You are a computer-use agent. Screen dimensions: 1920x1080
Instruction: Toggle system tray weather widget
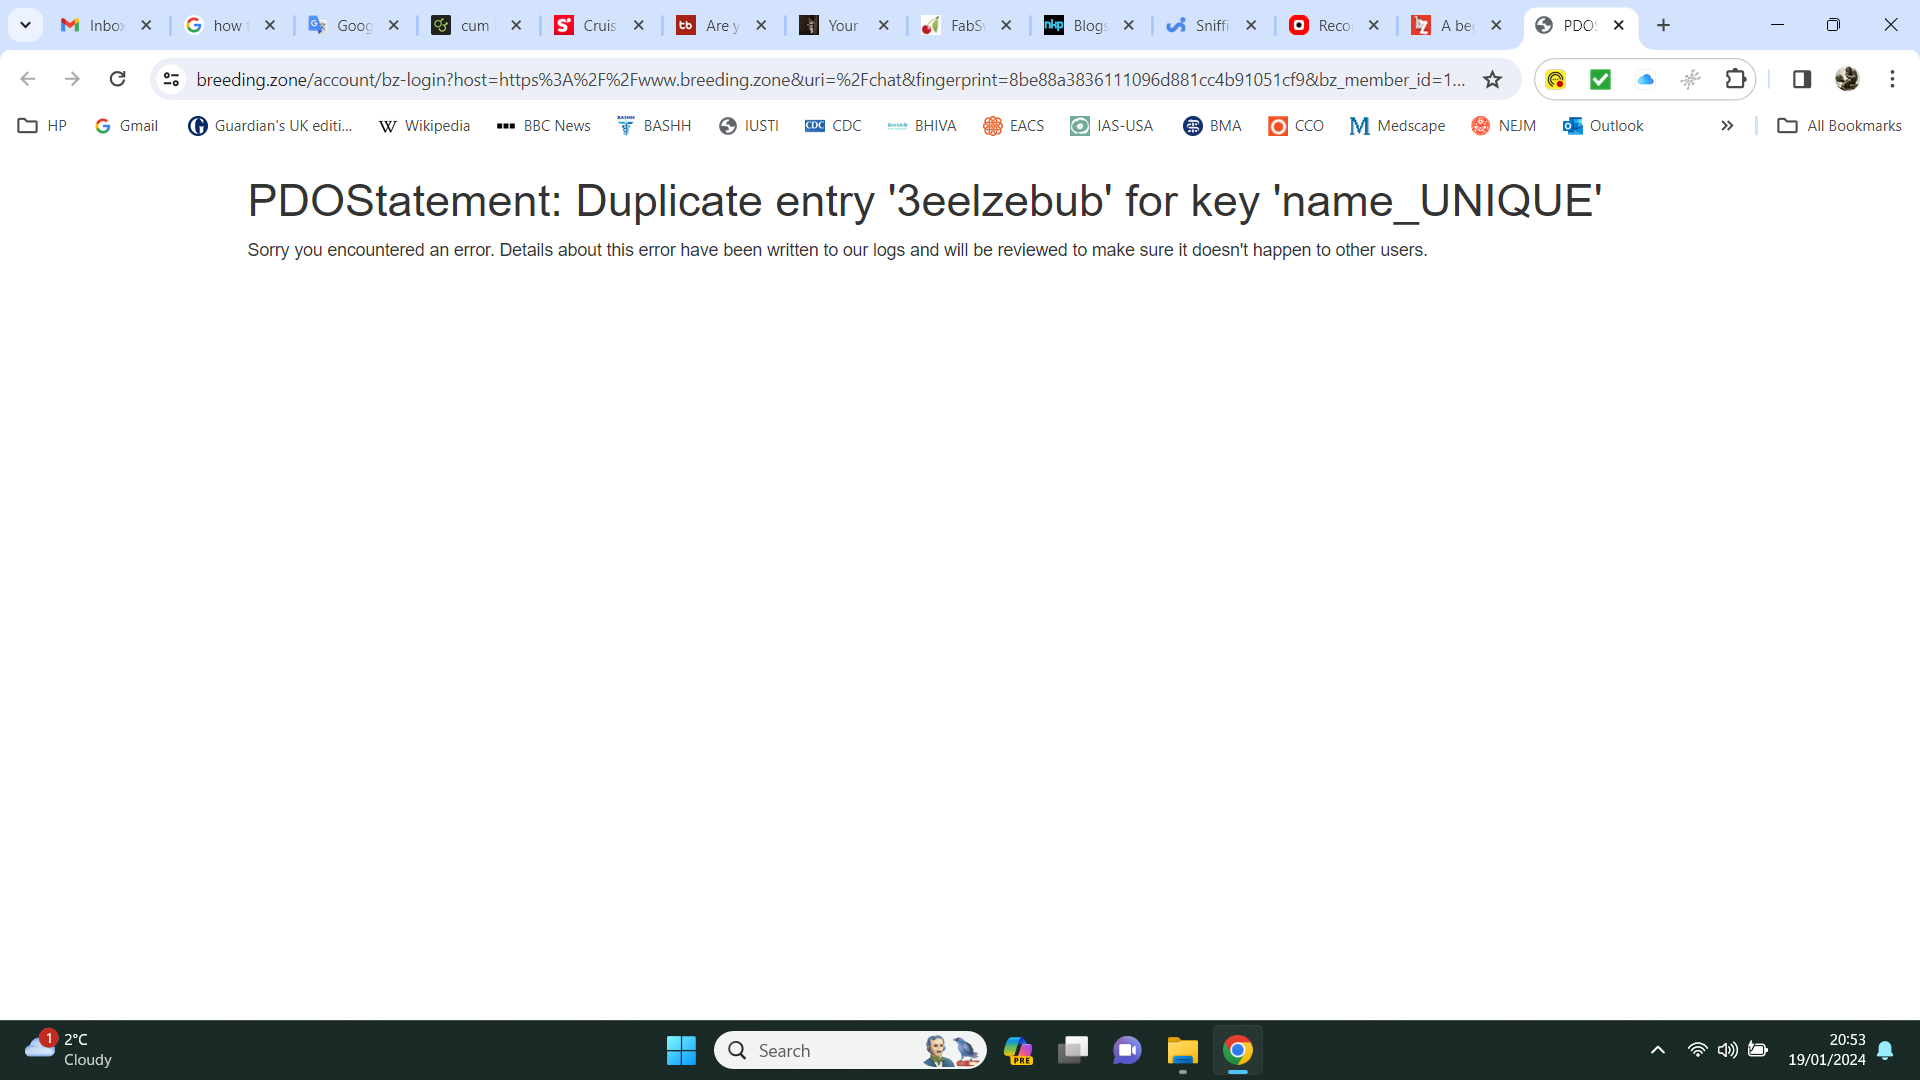(75, 1048)
